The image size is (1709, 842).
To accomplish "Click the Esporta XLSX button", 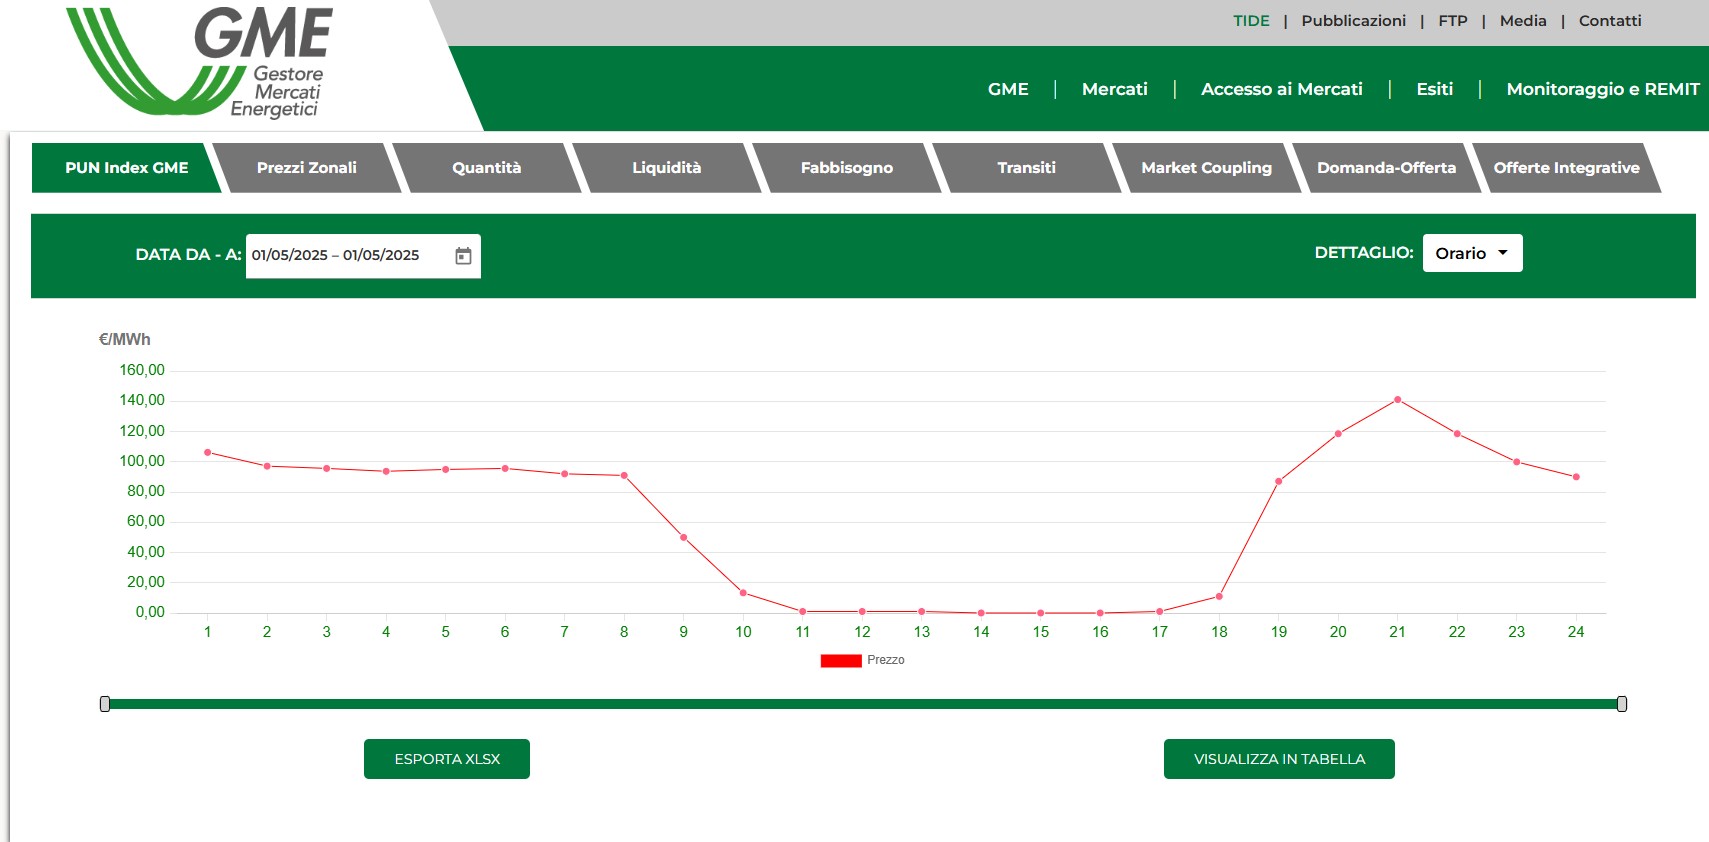I will point(447,759).
